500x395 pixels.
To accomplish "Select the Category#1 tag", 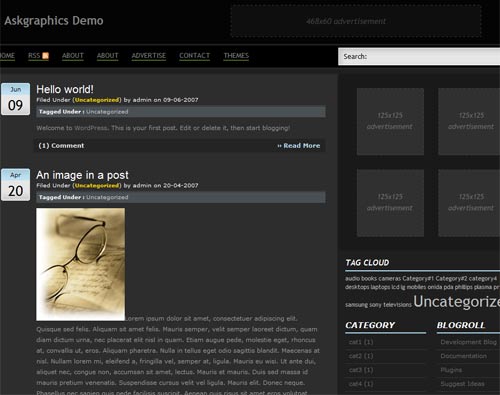I will [418, 278].
